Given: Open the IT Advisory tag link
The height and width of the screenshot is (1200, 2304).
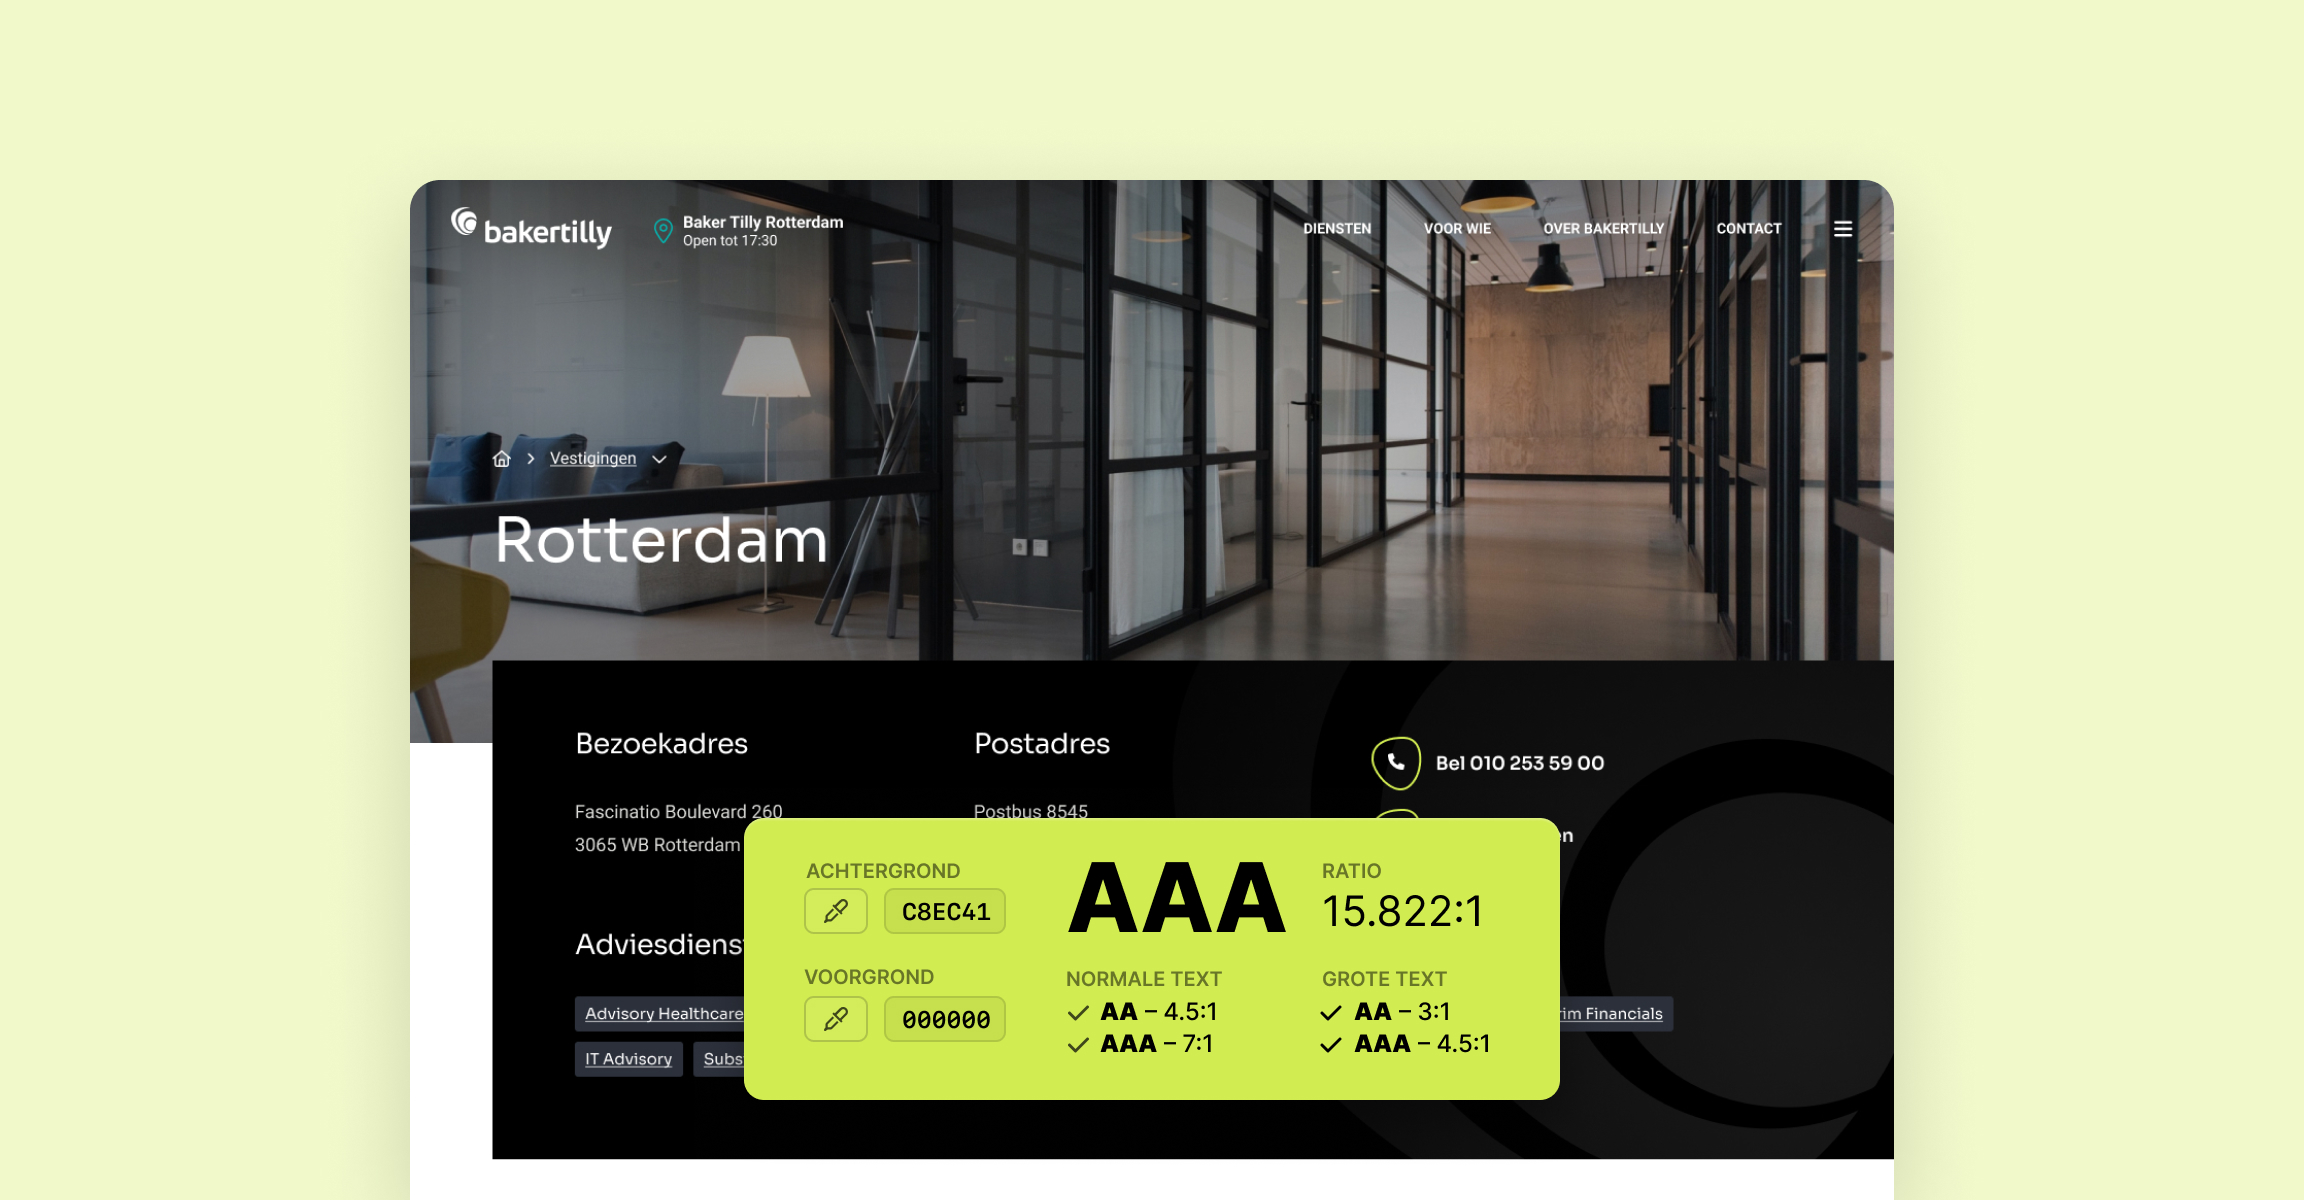Looking at the screenshot, I should 629,1059.
